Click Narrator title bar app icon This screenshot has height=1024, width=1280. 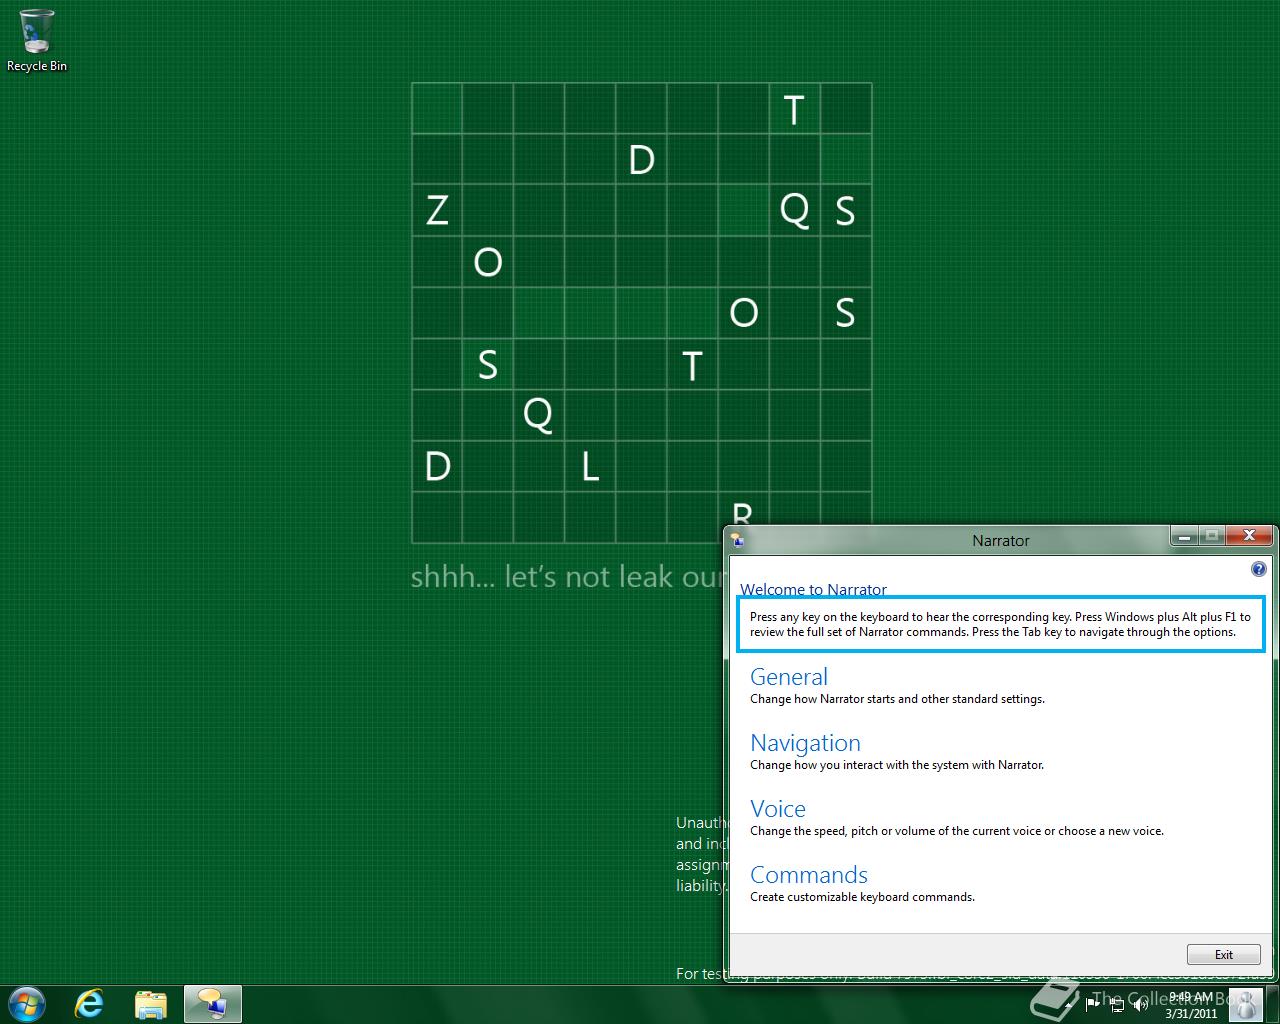coord(738,540)
